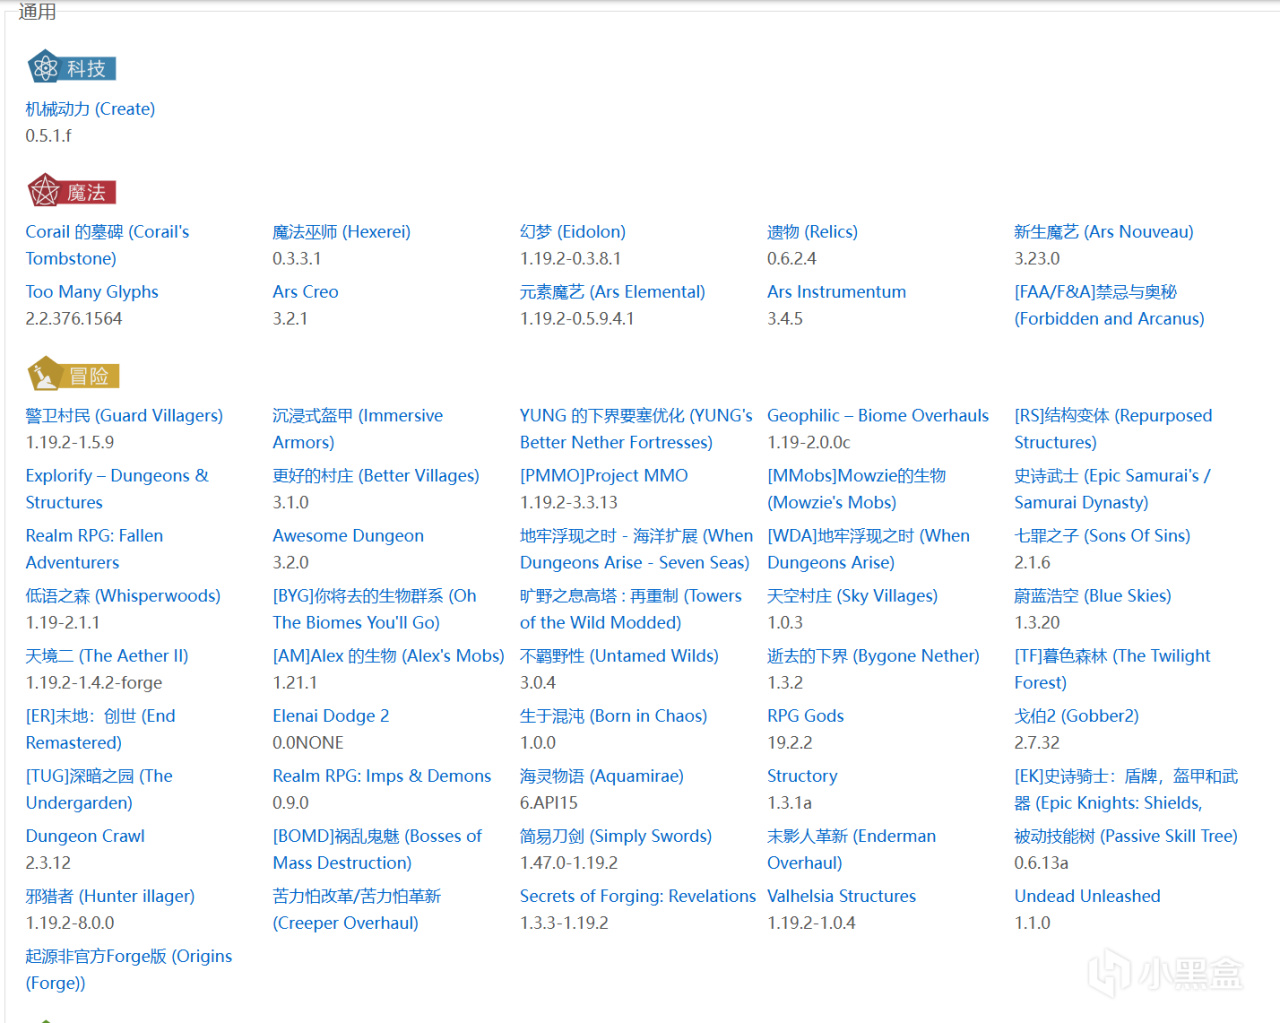Open Secrets of Forging: Revelations link
This screenshot has height=1023, width=1280.
click(638, 896)
